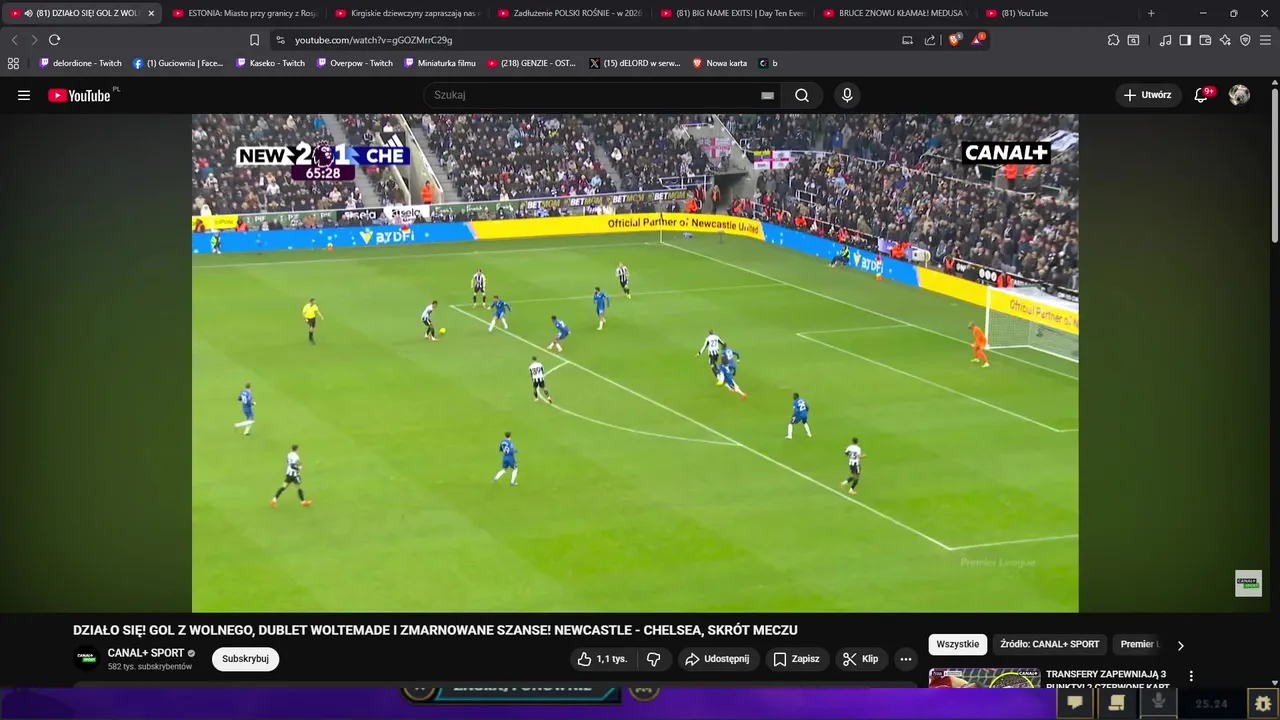Image resolution: width=1280 pixels, height=720 pixels.
Task: Click the video player frame
Action: click(635, 363)
